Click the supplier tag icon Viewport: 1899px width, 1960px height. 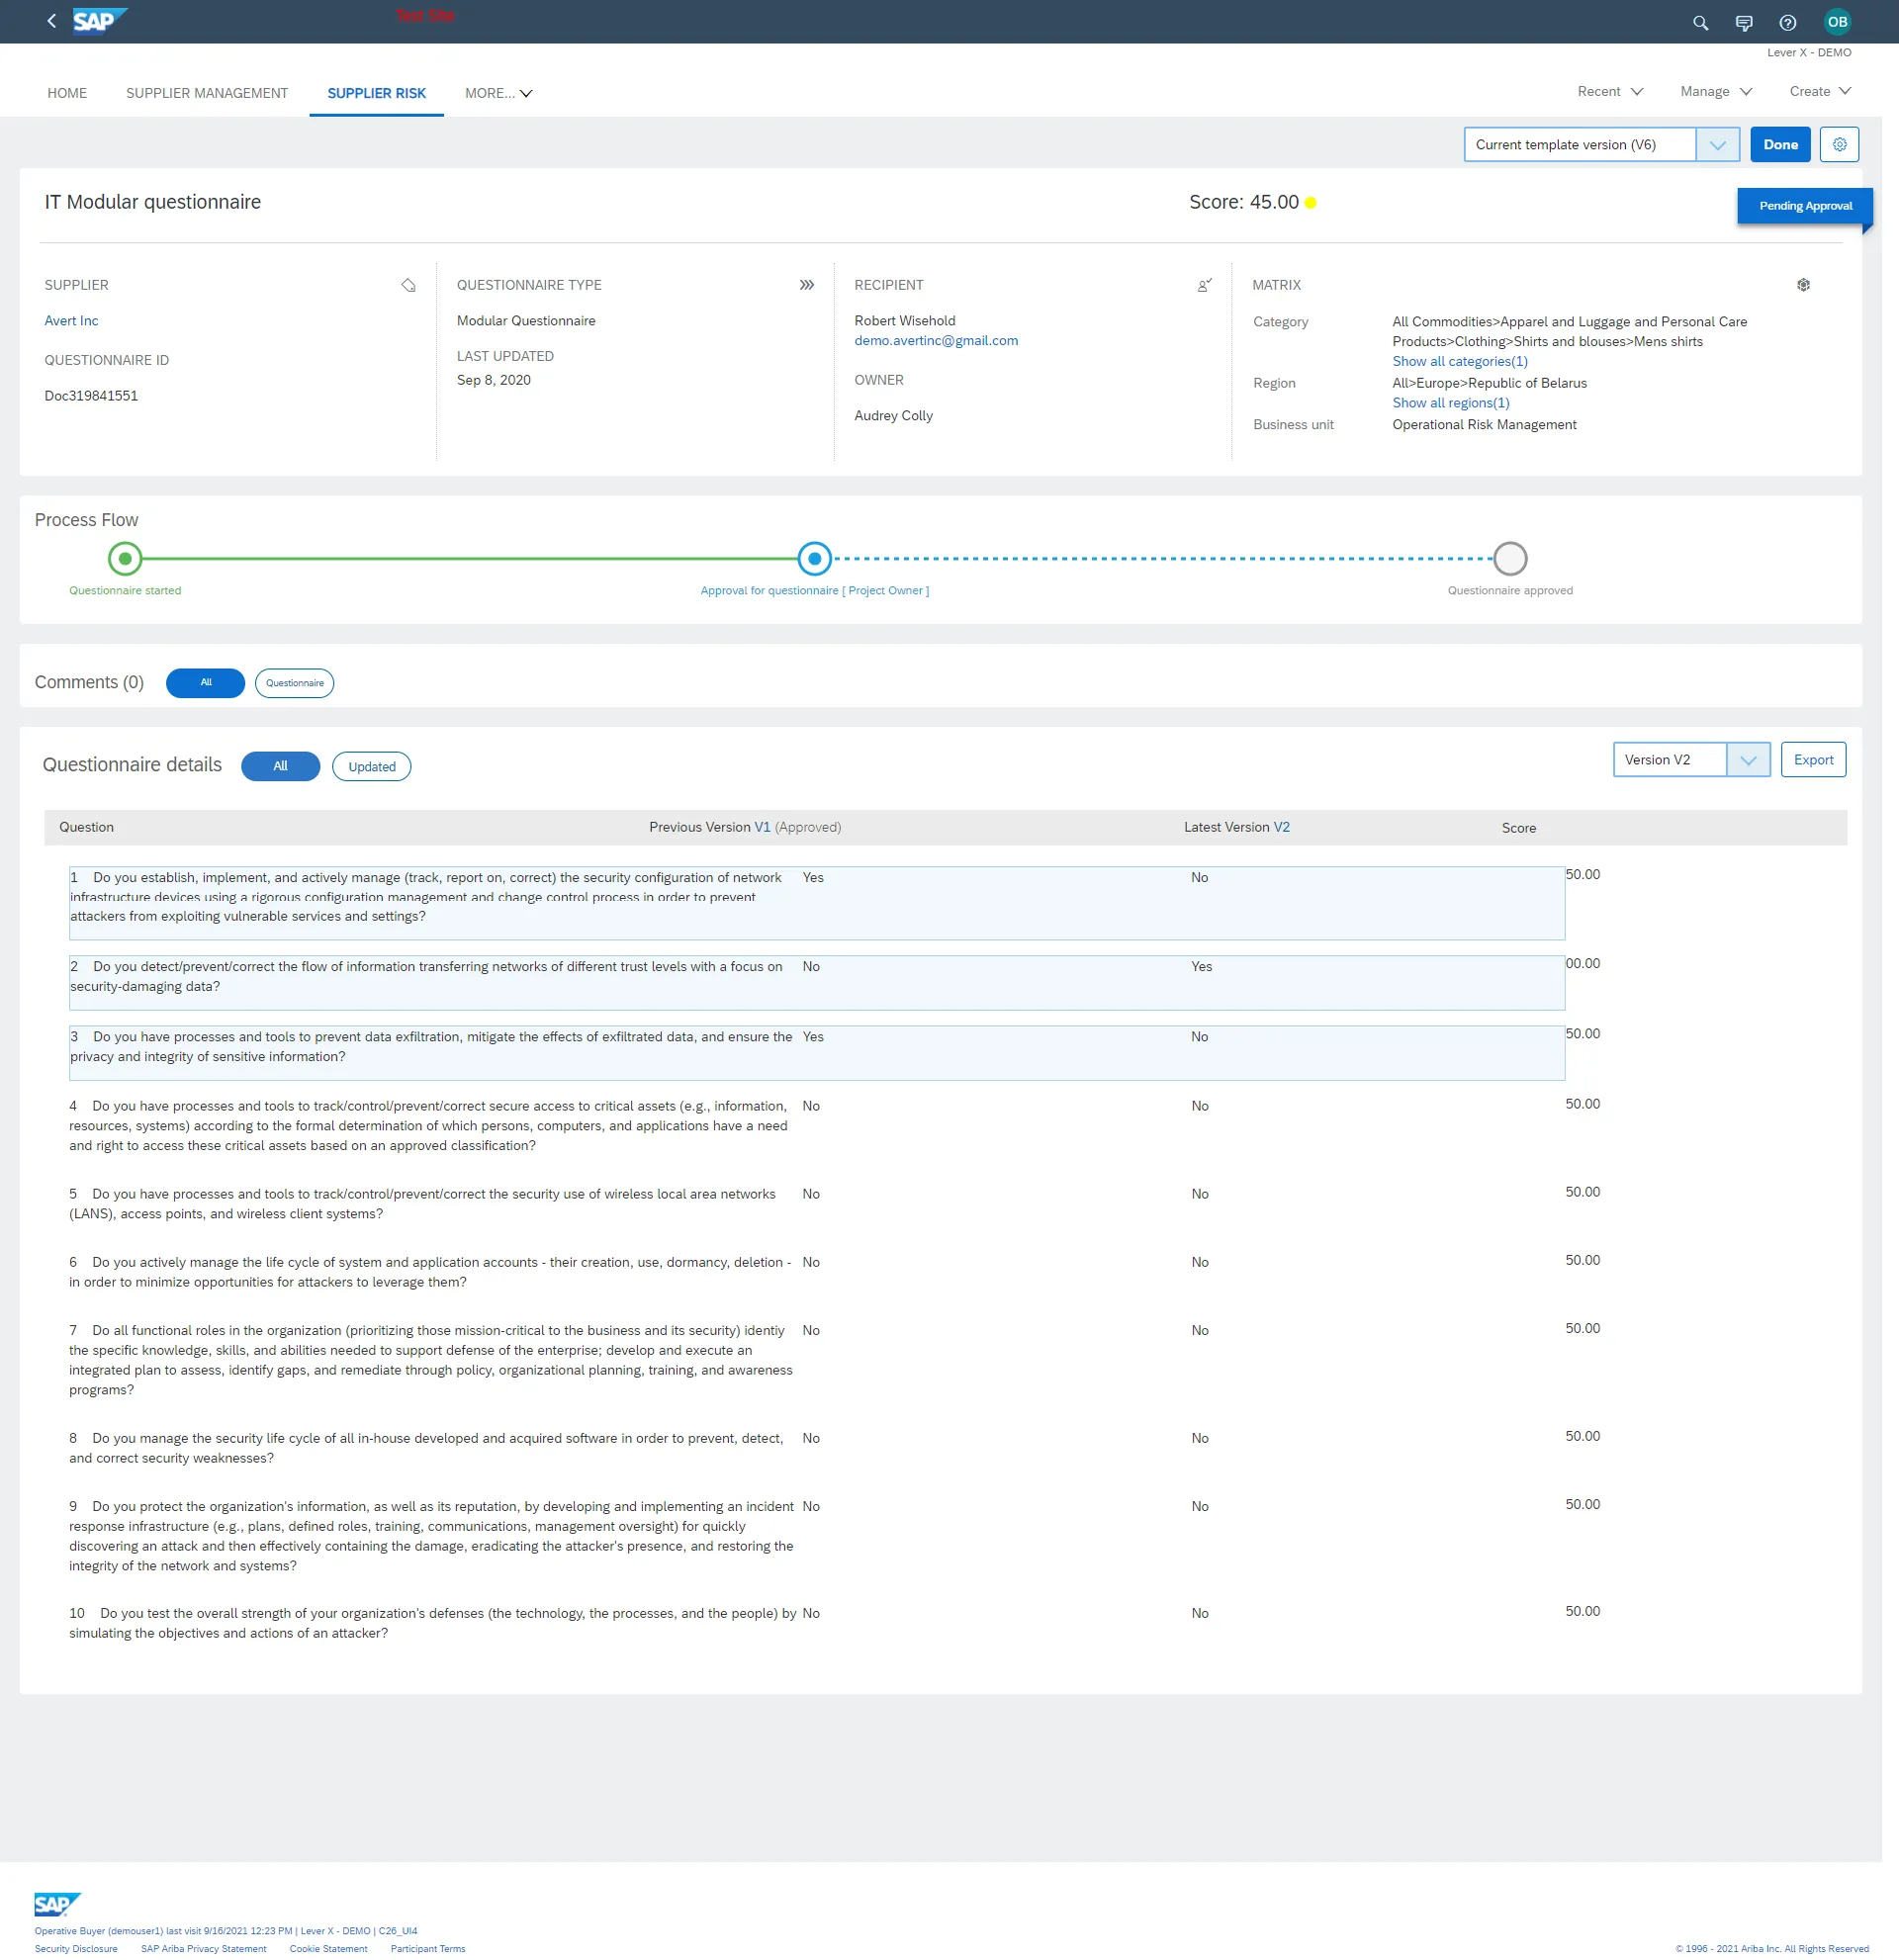click(x=408, y=285)
